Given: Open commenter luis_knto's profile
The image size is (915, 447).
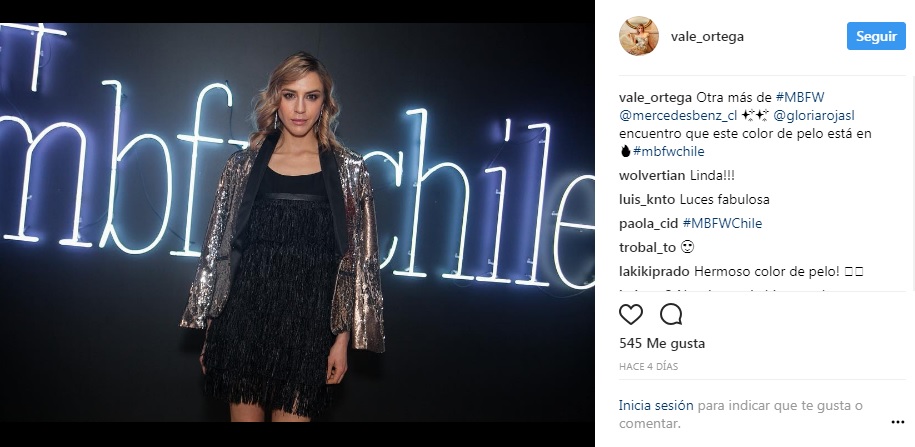Looking at the screenshot, I should point(648,200).
